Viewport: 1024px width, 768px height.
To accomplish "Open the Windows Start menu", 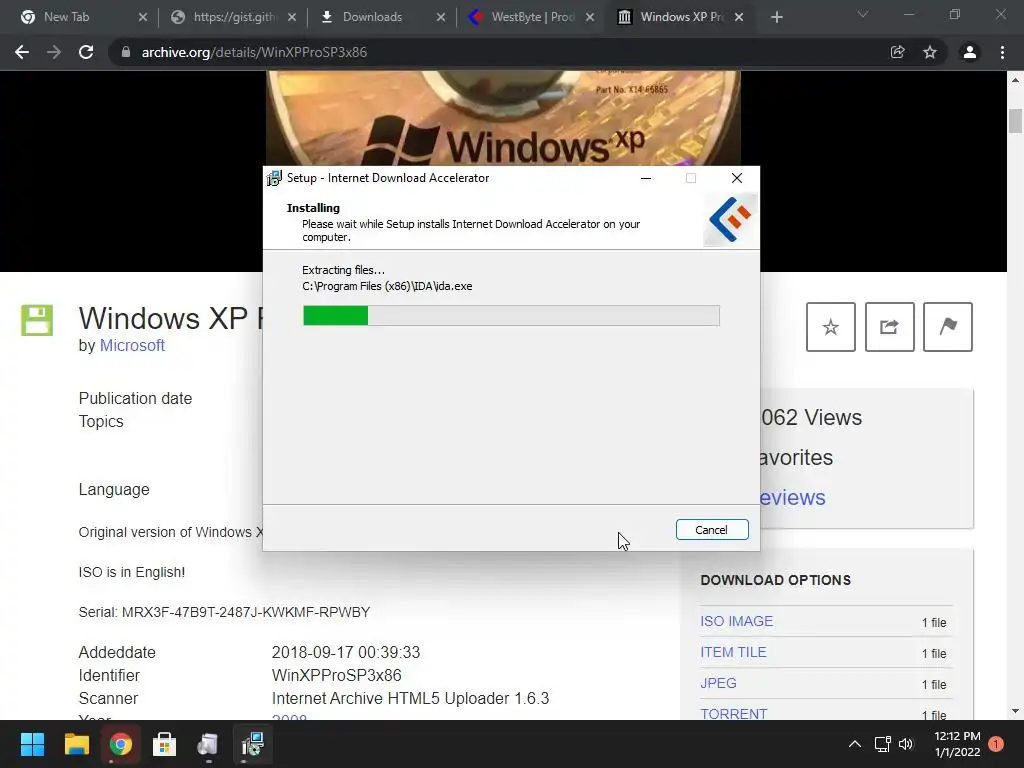I will tap(32, 744).
